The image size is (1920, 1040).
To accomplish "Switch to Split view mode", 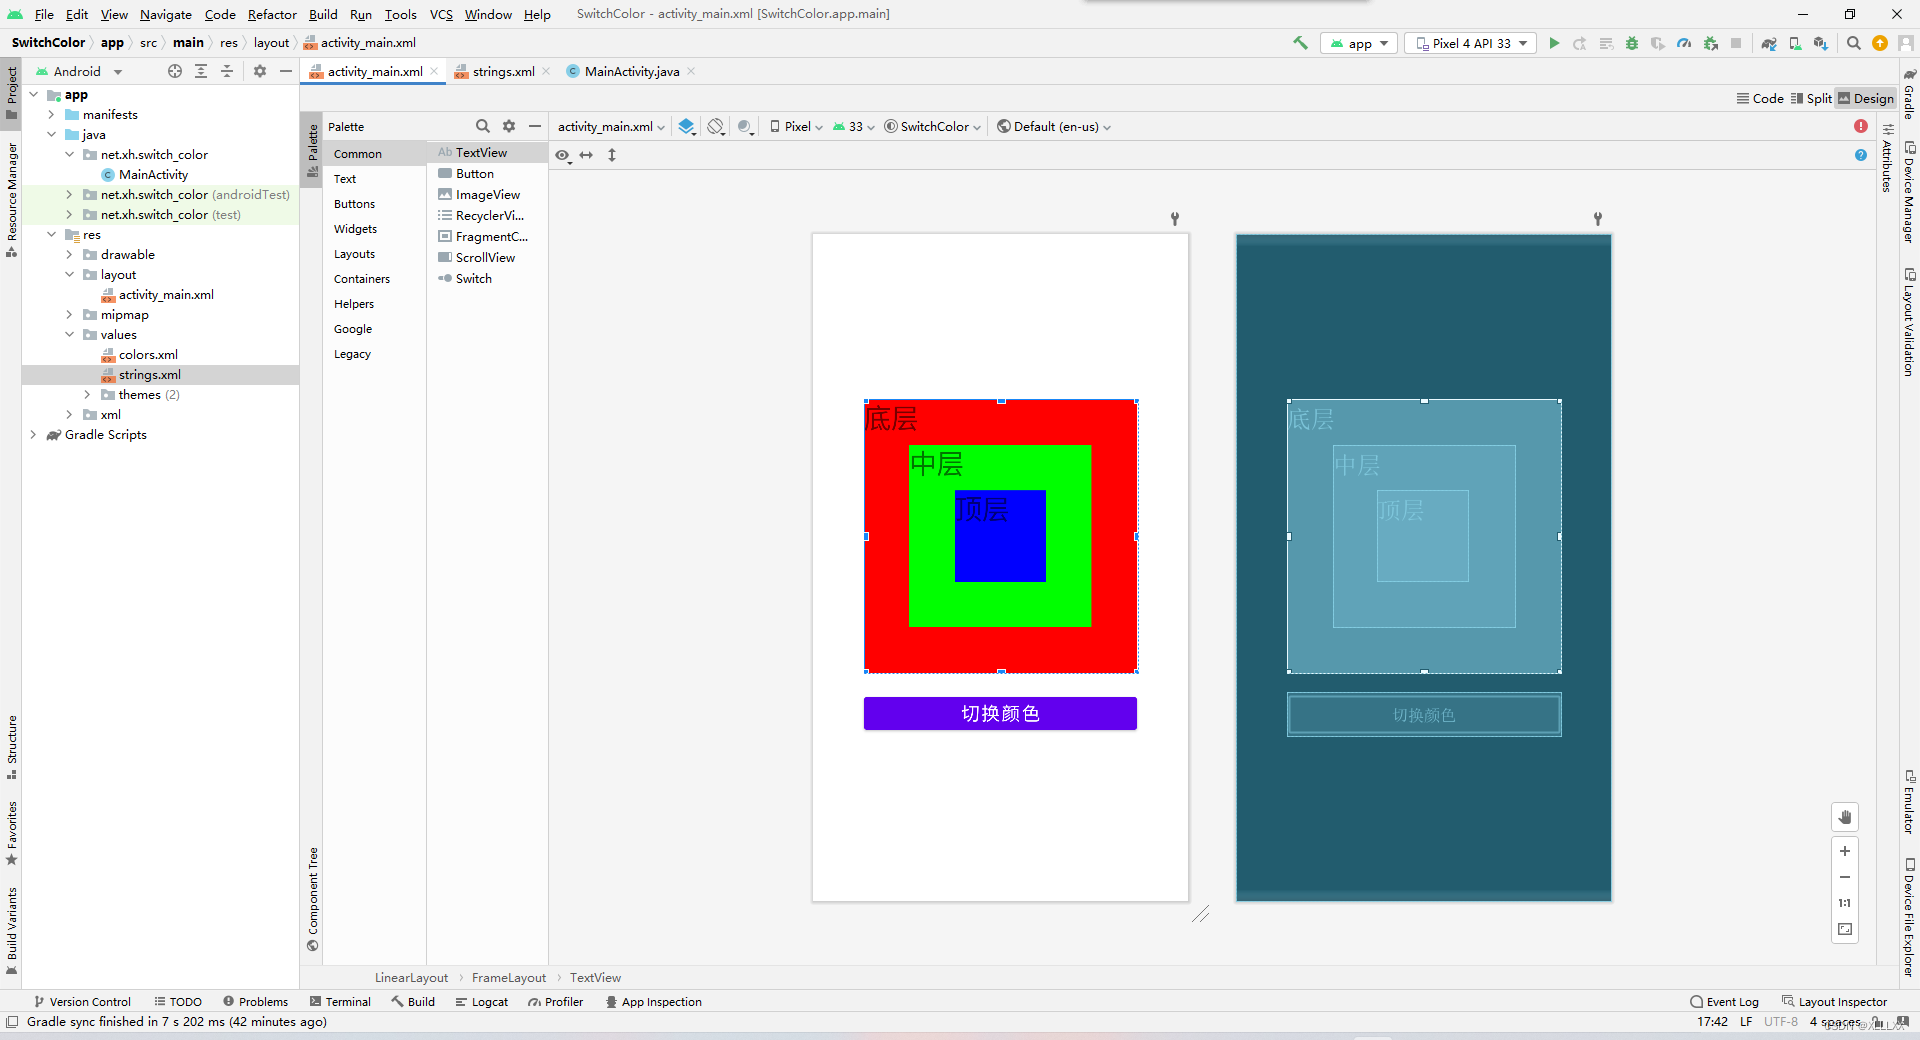I will 1811,98.
